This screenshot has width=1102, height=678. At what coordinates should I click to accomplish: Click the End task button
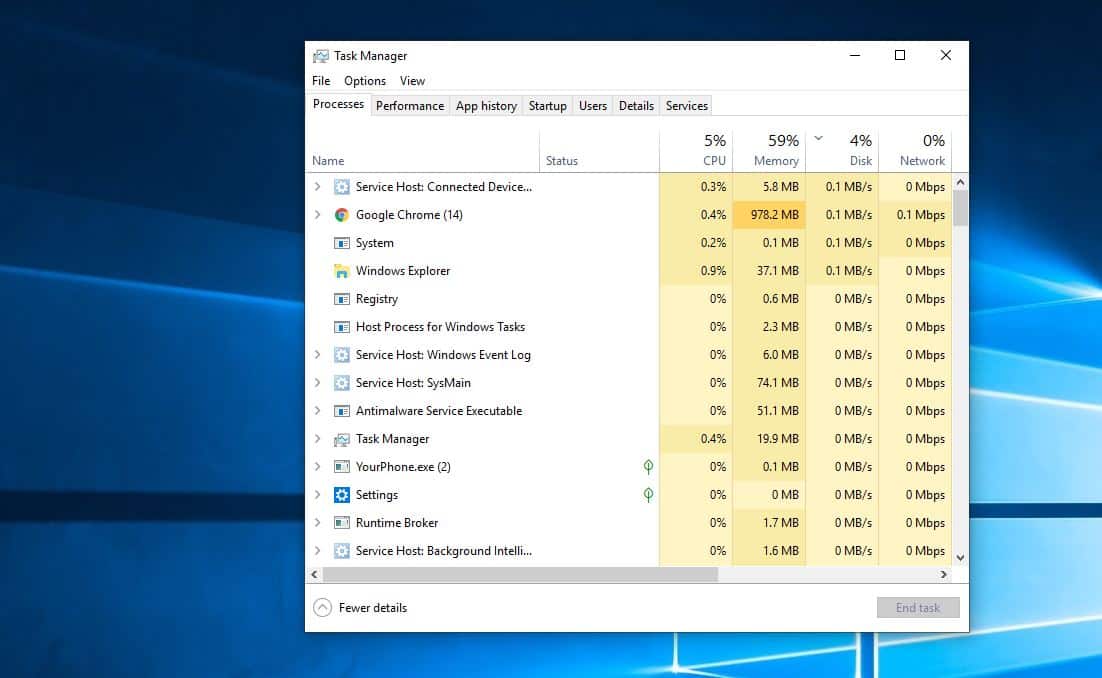918,608
